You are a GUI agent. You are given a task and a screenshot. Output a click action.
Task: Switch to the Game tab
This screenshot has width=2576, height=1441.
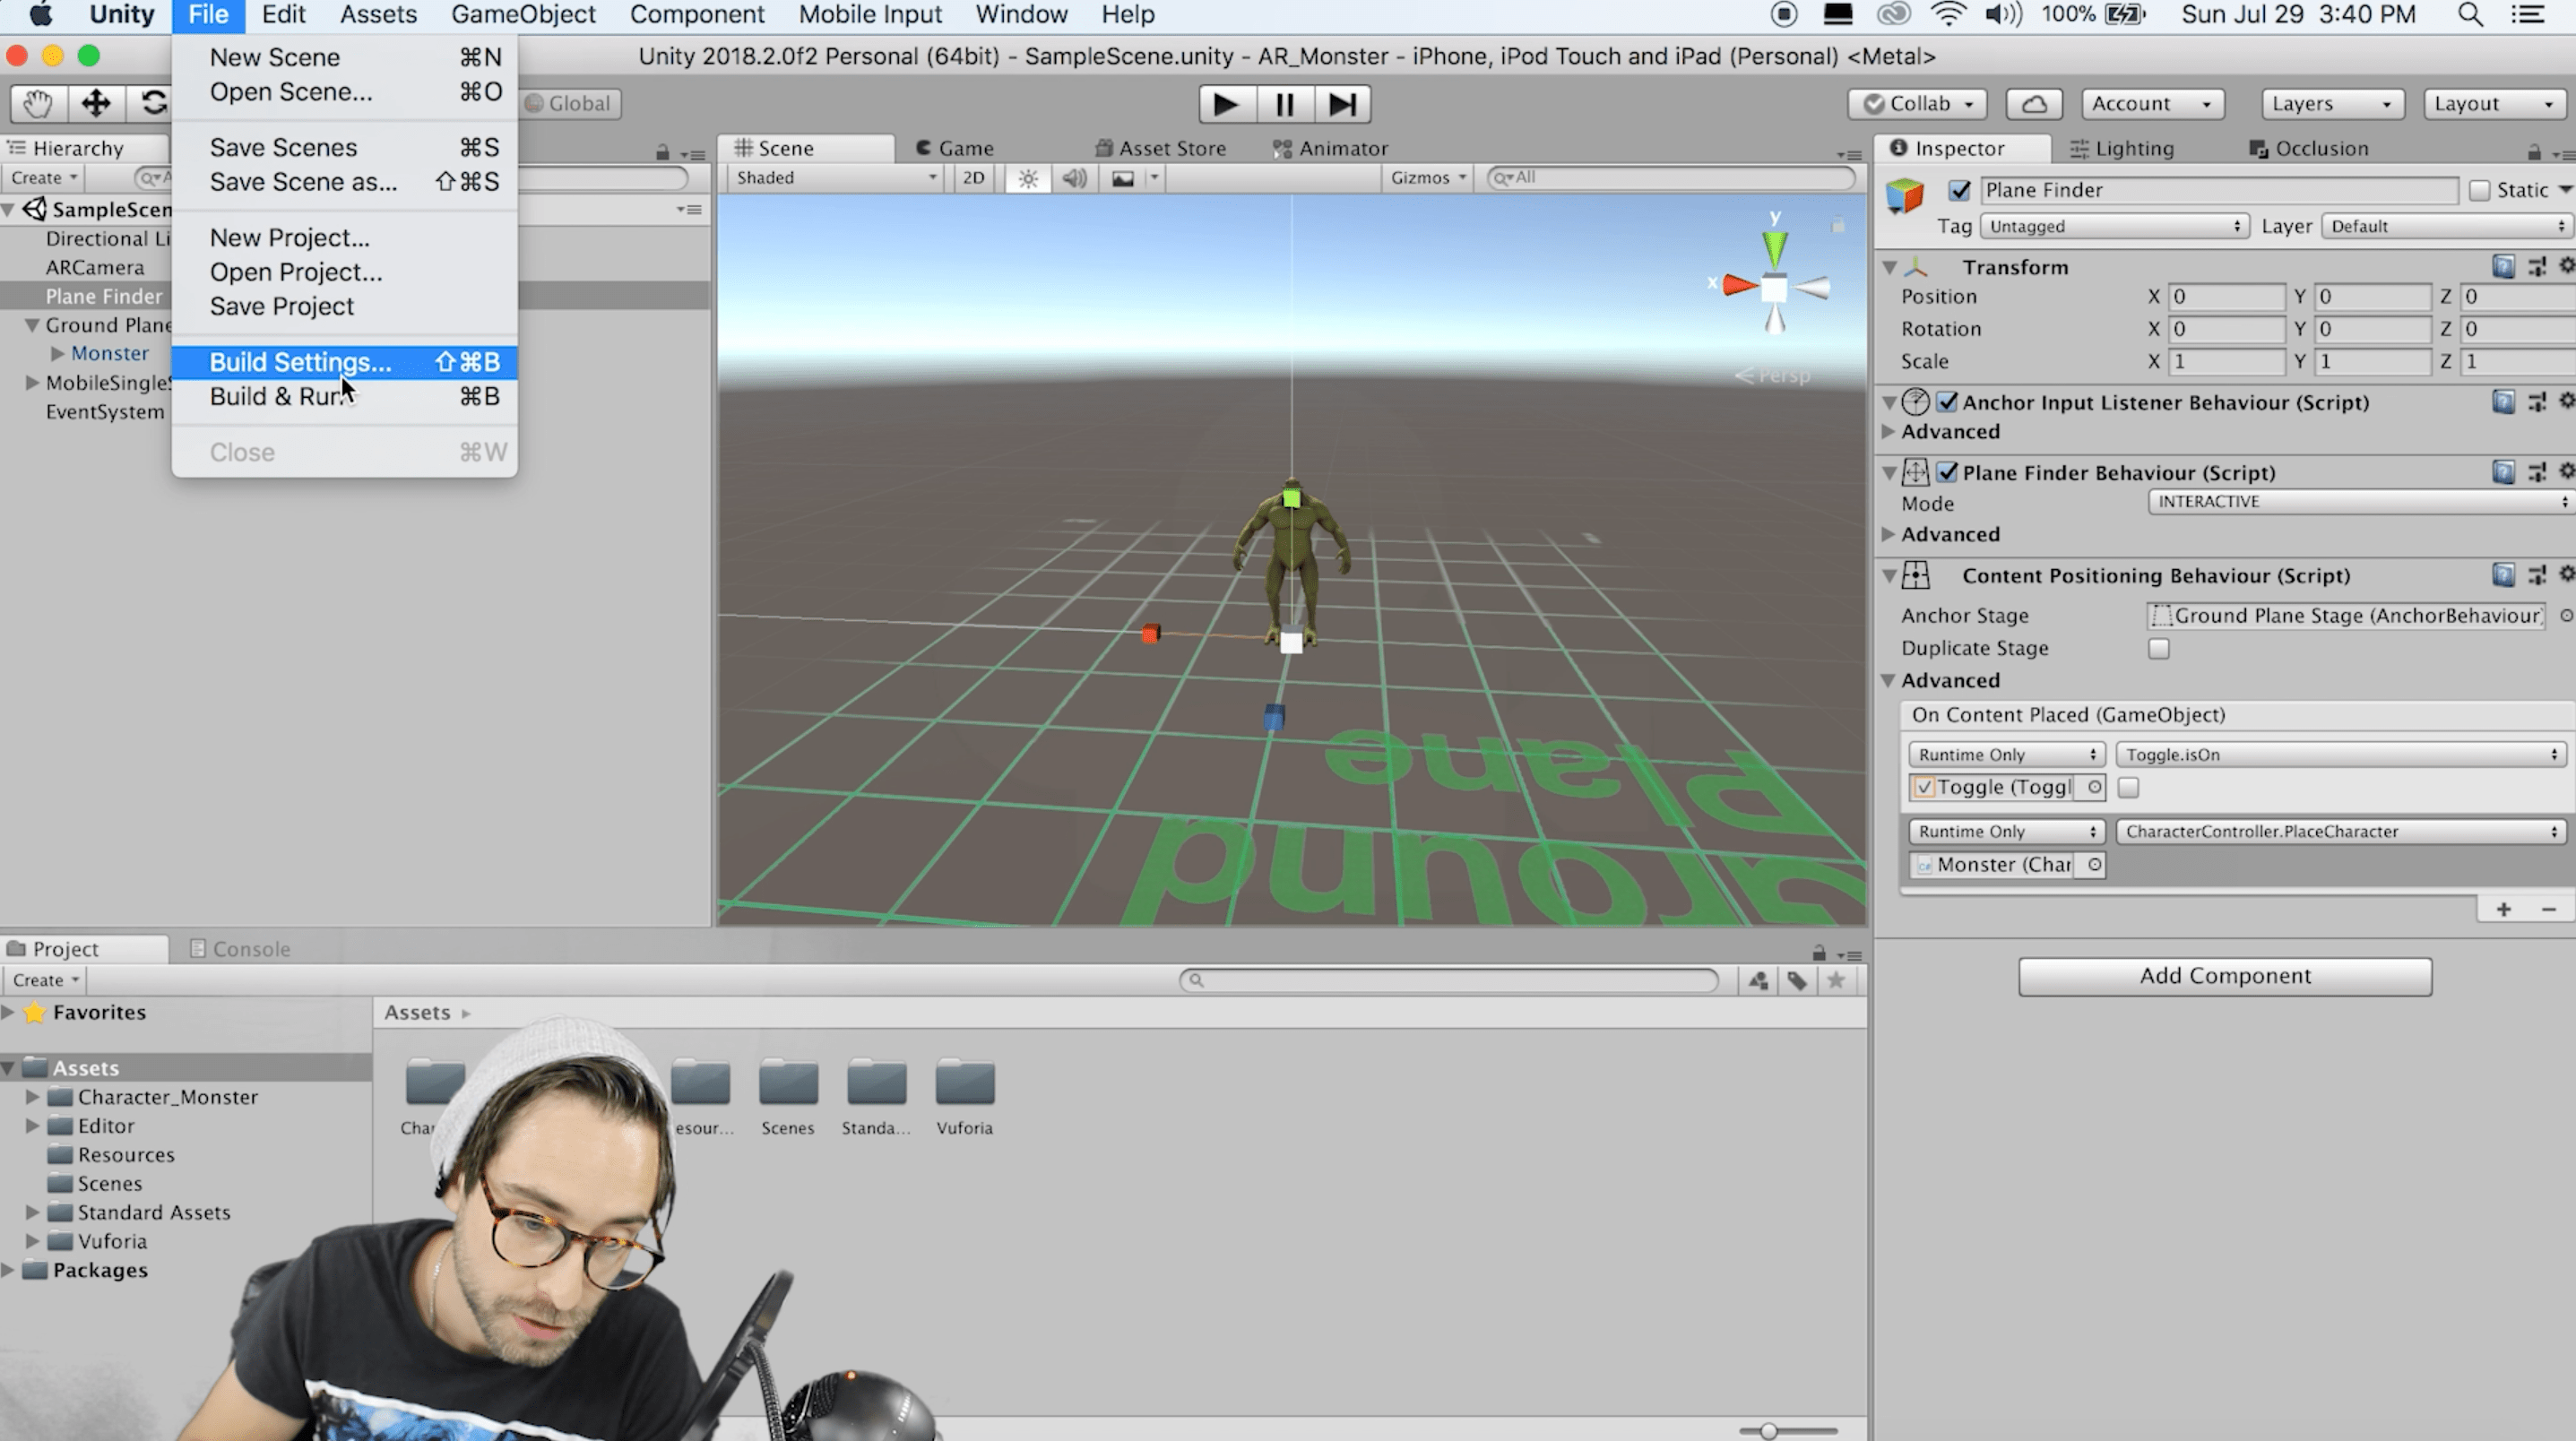tap(956, 148)
